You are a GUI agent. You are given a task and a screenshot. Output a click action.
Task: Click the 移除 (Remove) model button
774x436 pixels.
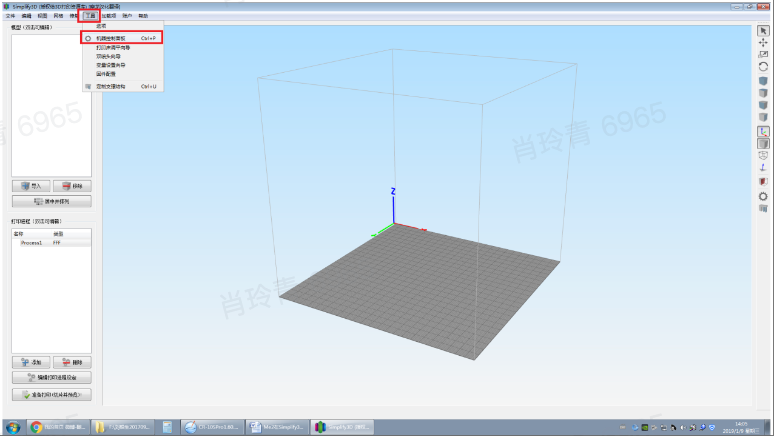(x=72, y=186)
